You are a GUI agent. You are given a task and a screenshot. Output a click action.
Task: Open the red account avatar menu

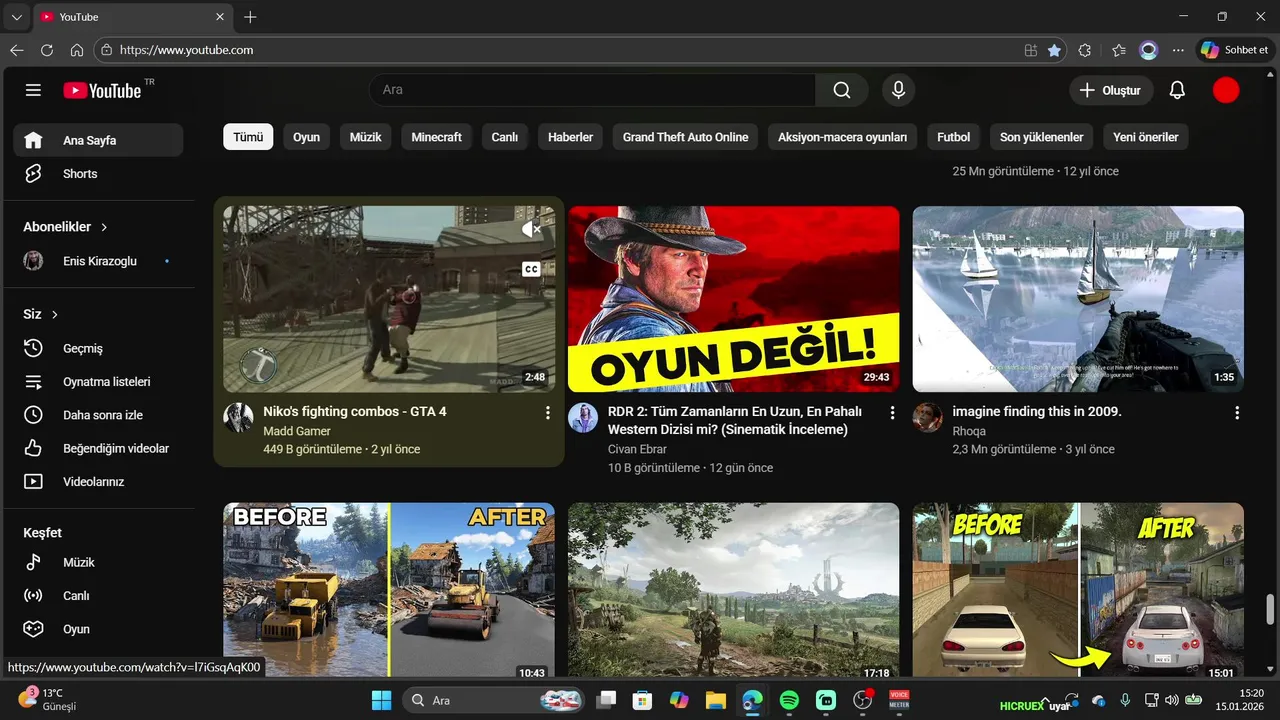[x=1226, y=90]
